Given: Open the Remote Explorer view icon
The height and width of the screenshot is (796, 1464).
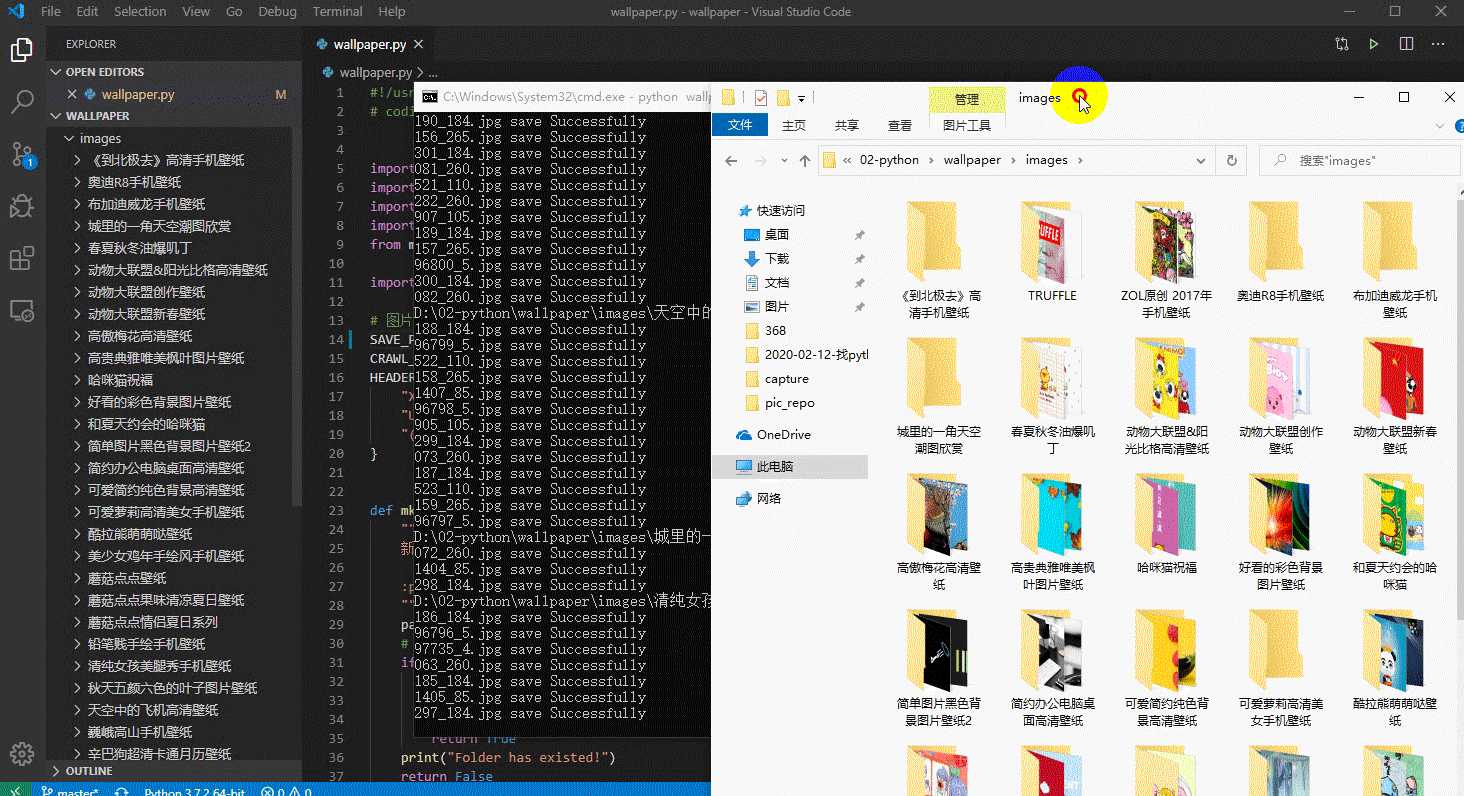Looking at the screenshot, I should coord(22,311).
